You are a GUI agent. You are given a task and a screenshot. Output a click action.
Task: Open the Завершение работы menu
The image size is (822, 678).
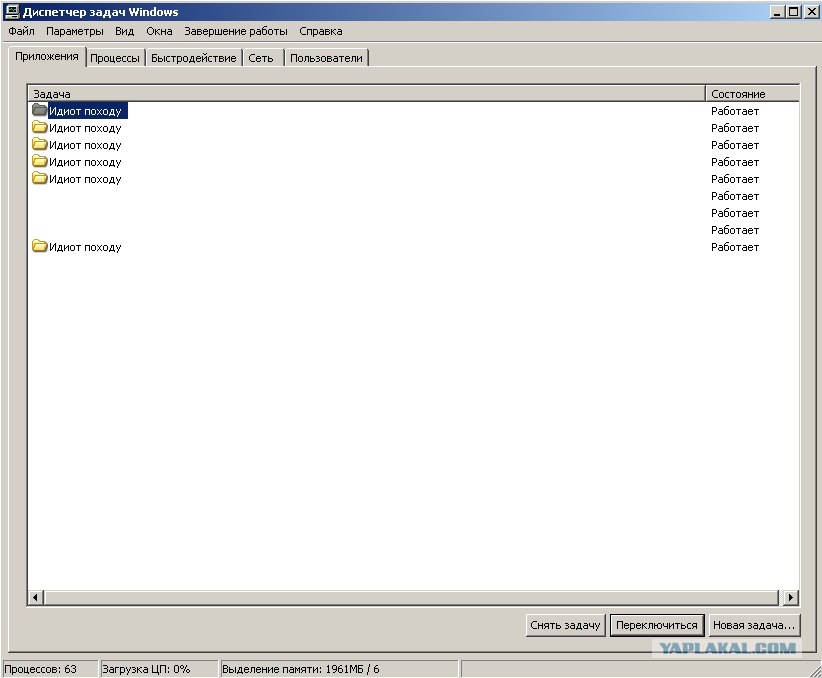pos(235,31)
